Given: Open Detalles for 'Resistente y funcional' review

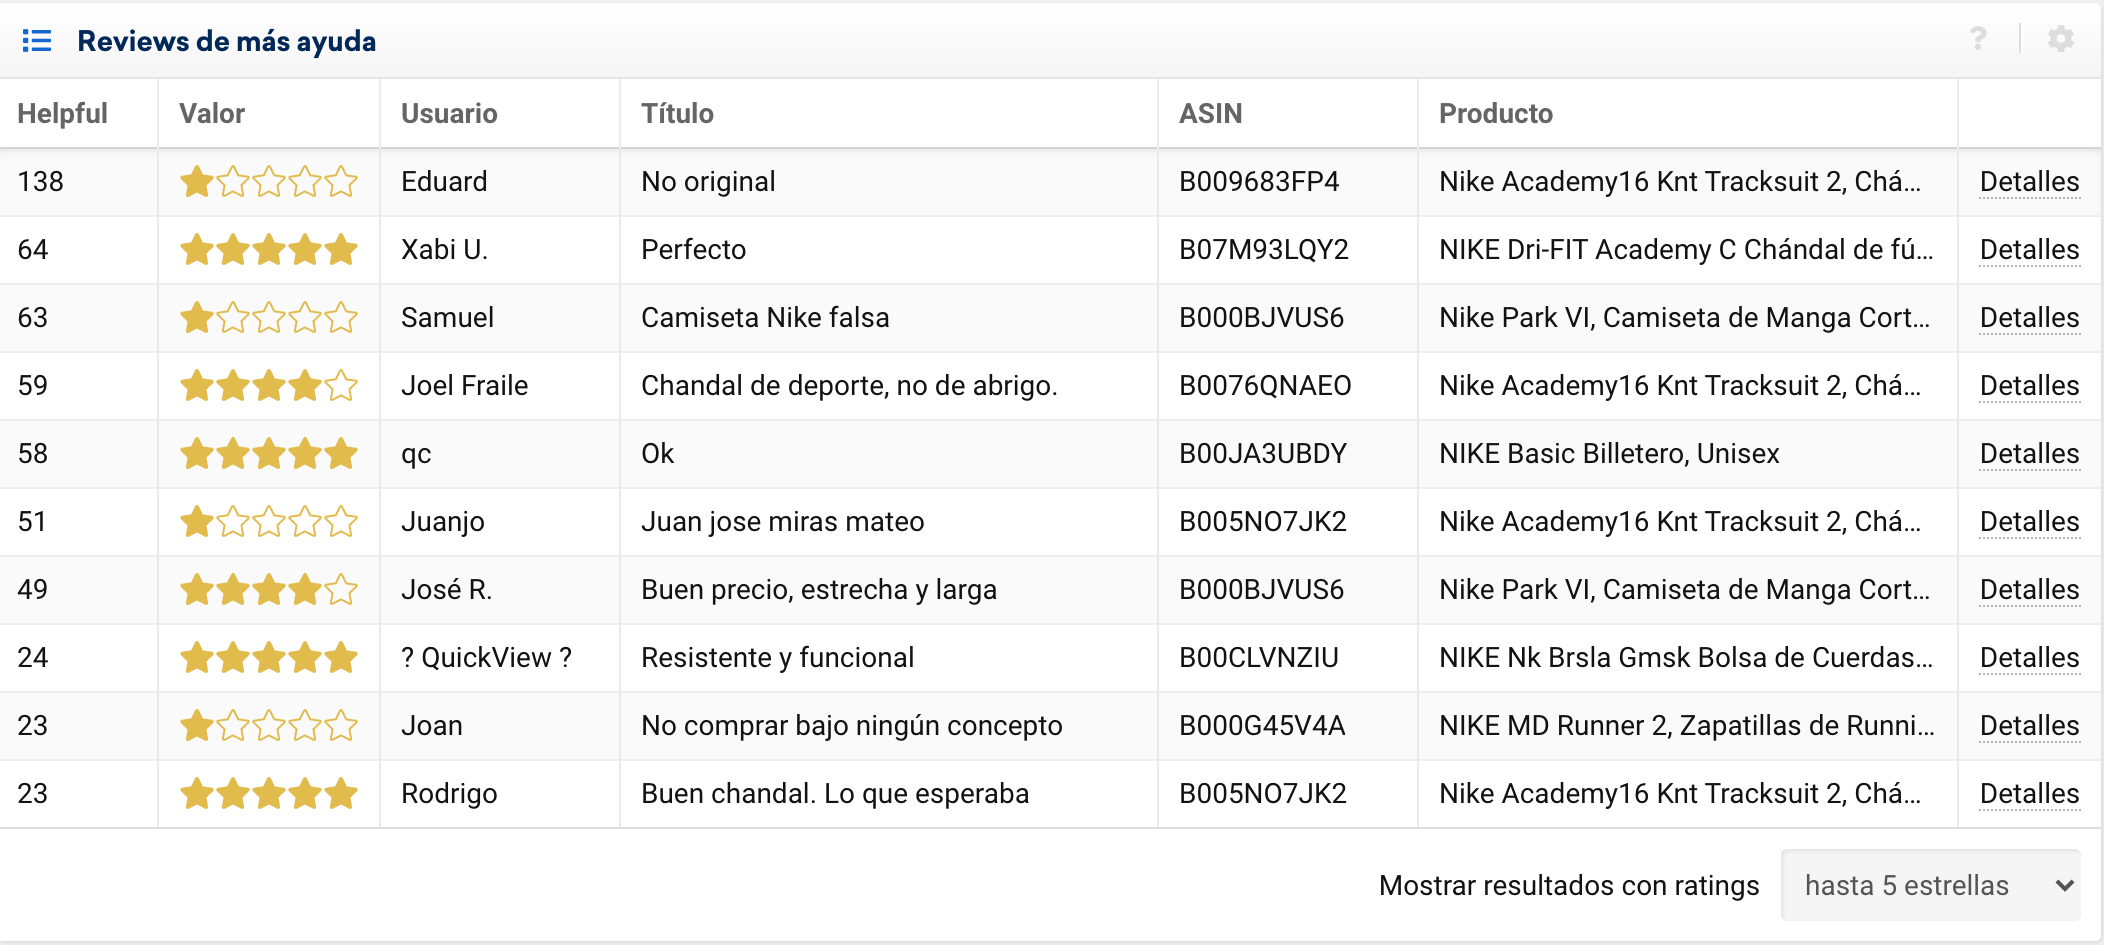Looking at the screenshot, I should pos(2029,658).
